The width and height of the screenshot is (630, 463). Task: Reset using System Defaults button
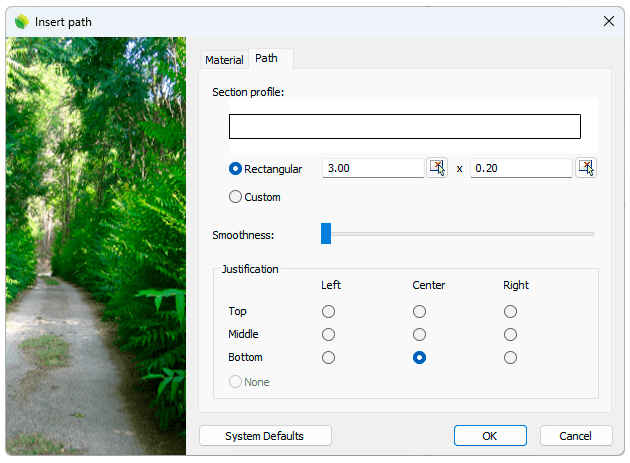click(x=264, y=436)
